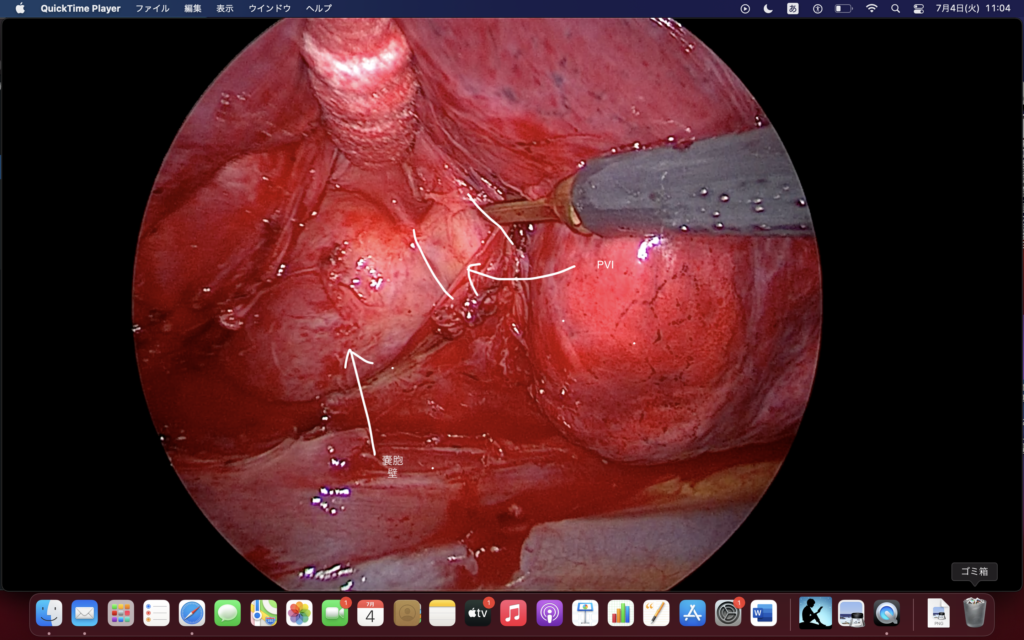Open Photos app in the Dock
Image resolution: width=1024 pixels, height=640 pixels.
299,613
